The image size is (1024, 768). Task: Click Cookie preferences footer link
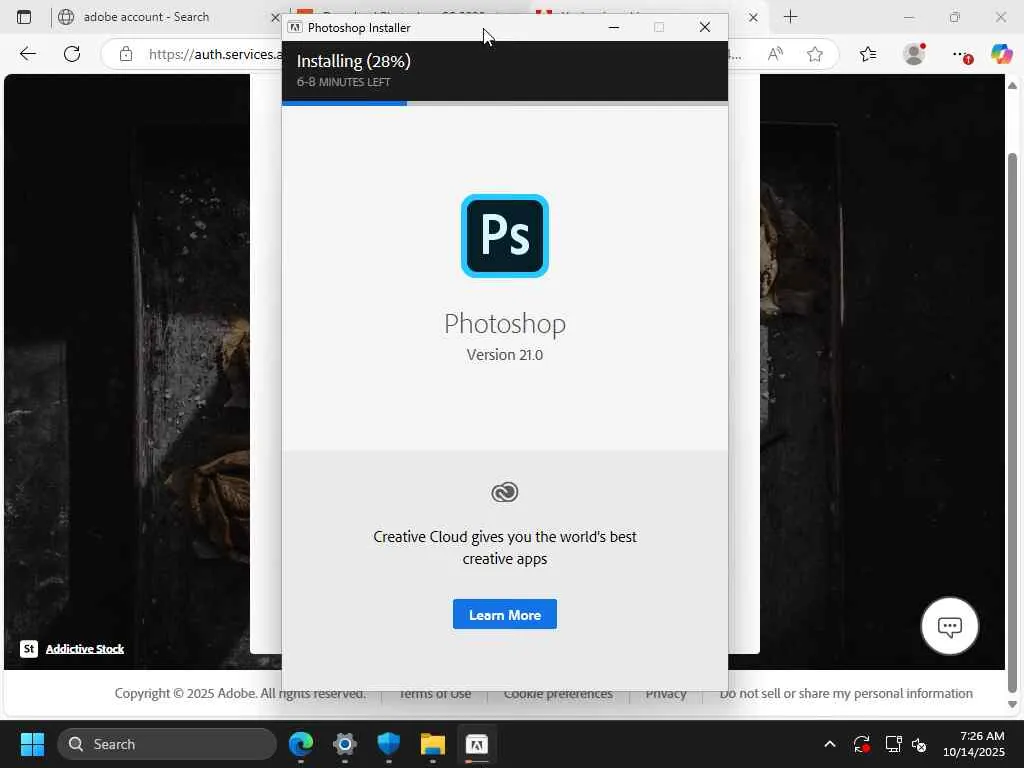(558, 694)
